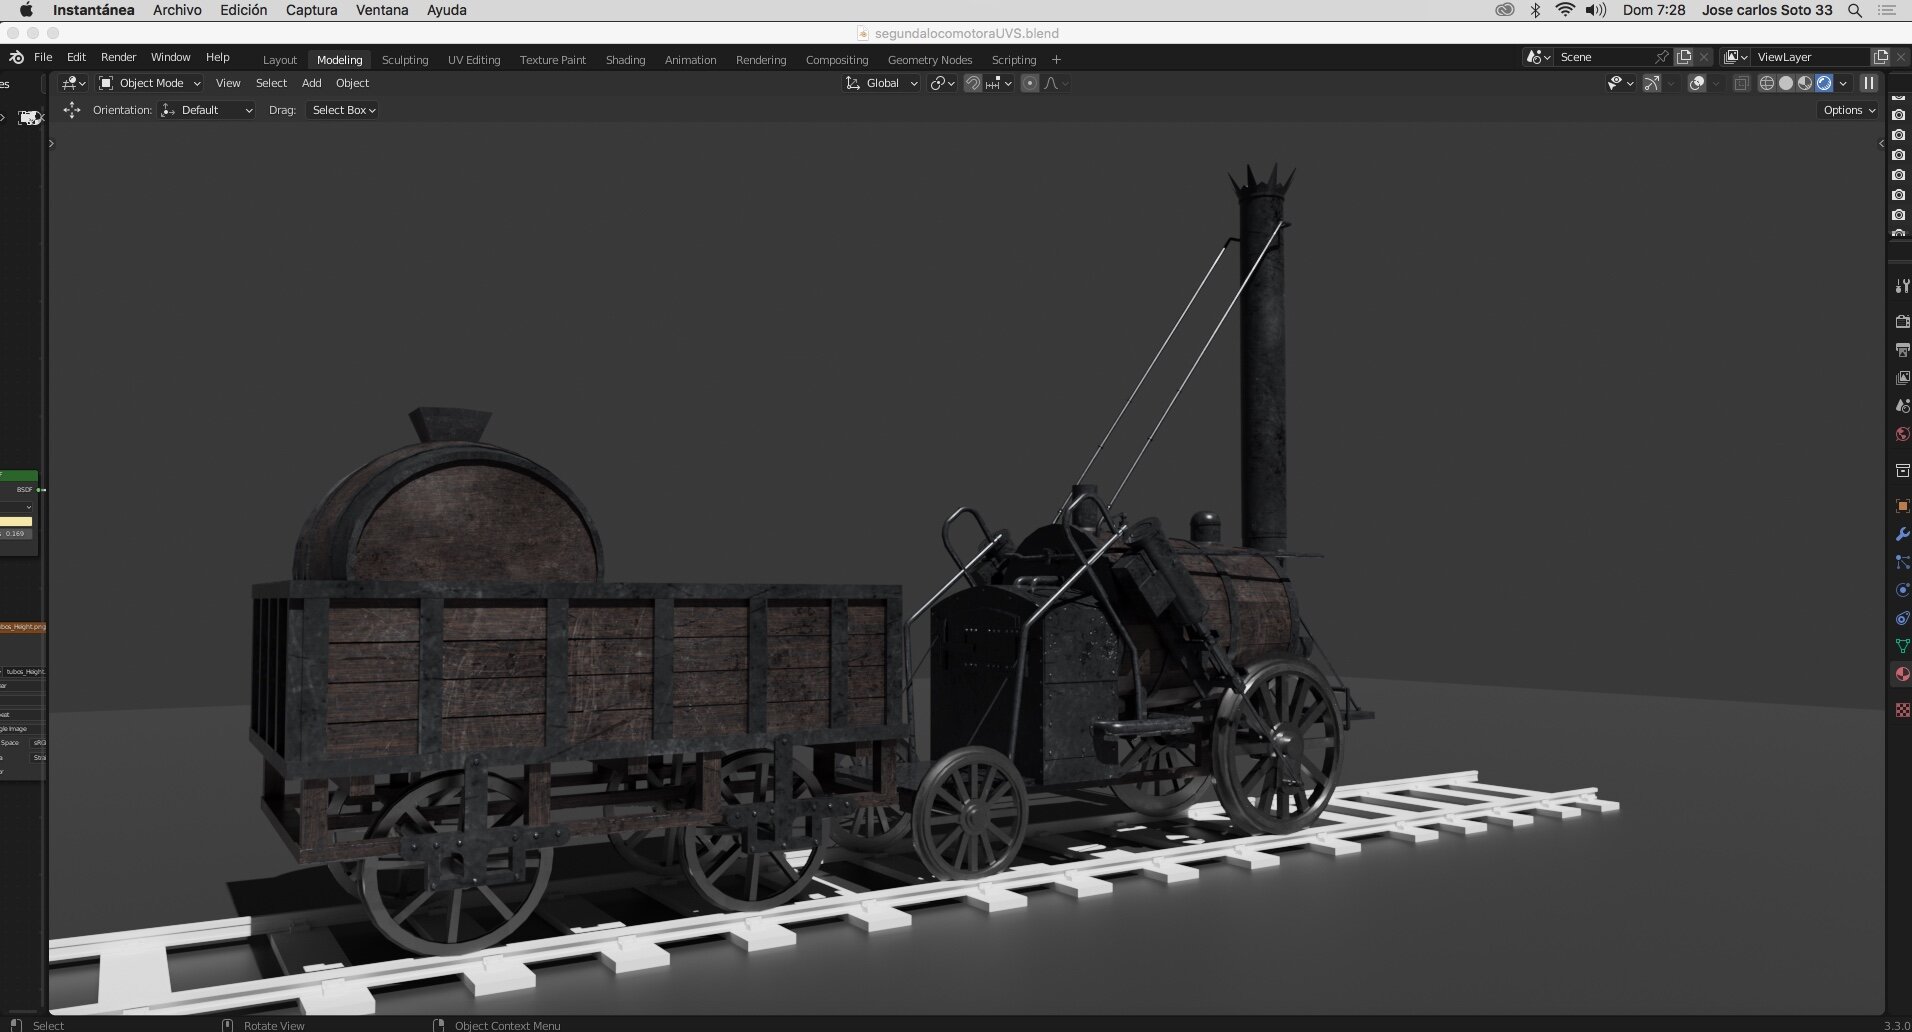
Task: Open the Scene properties tab
Action: click(1902, 406)
